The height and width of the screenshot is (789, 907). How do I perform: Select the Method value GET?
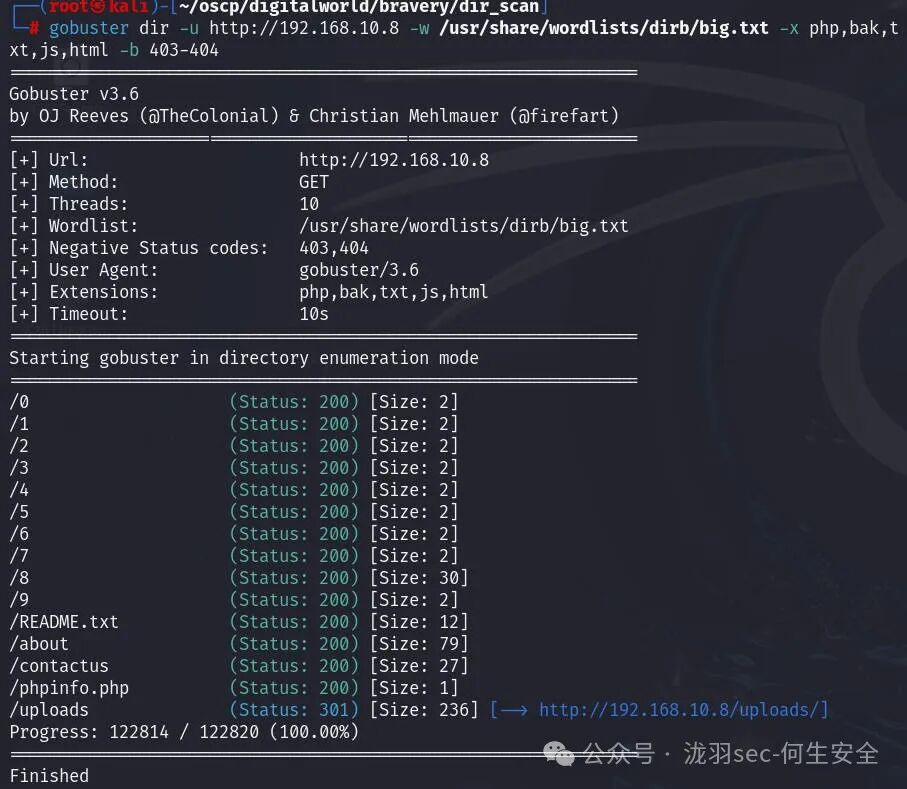[x=314, y=182]
